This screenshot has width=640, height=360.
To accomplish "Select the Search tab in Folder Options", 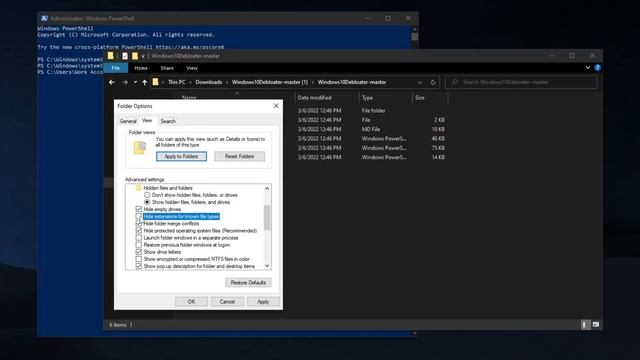I will 168,121.
